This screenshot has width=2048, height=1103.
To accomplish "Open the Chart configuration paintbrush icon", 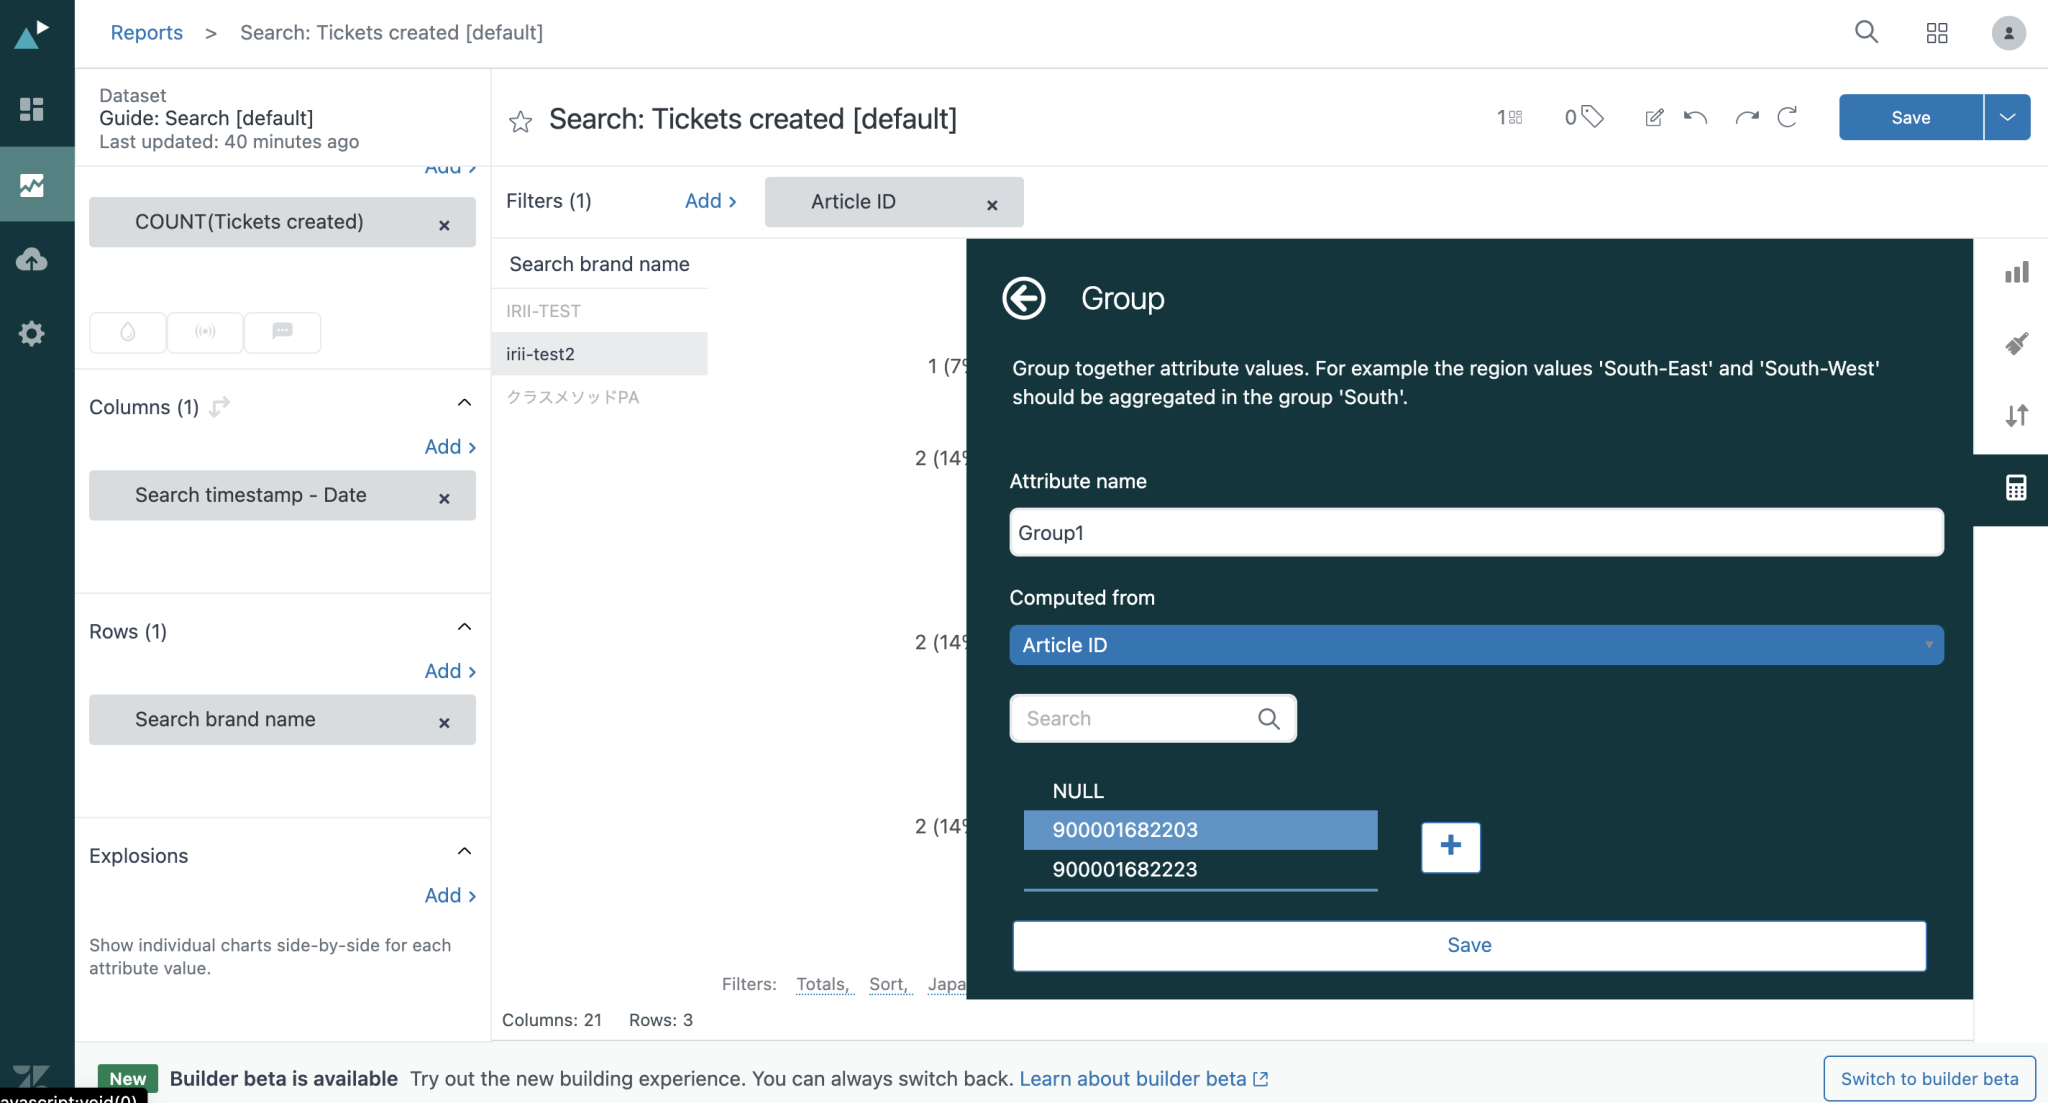I will click(x=2016, y=344).
